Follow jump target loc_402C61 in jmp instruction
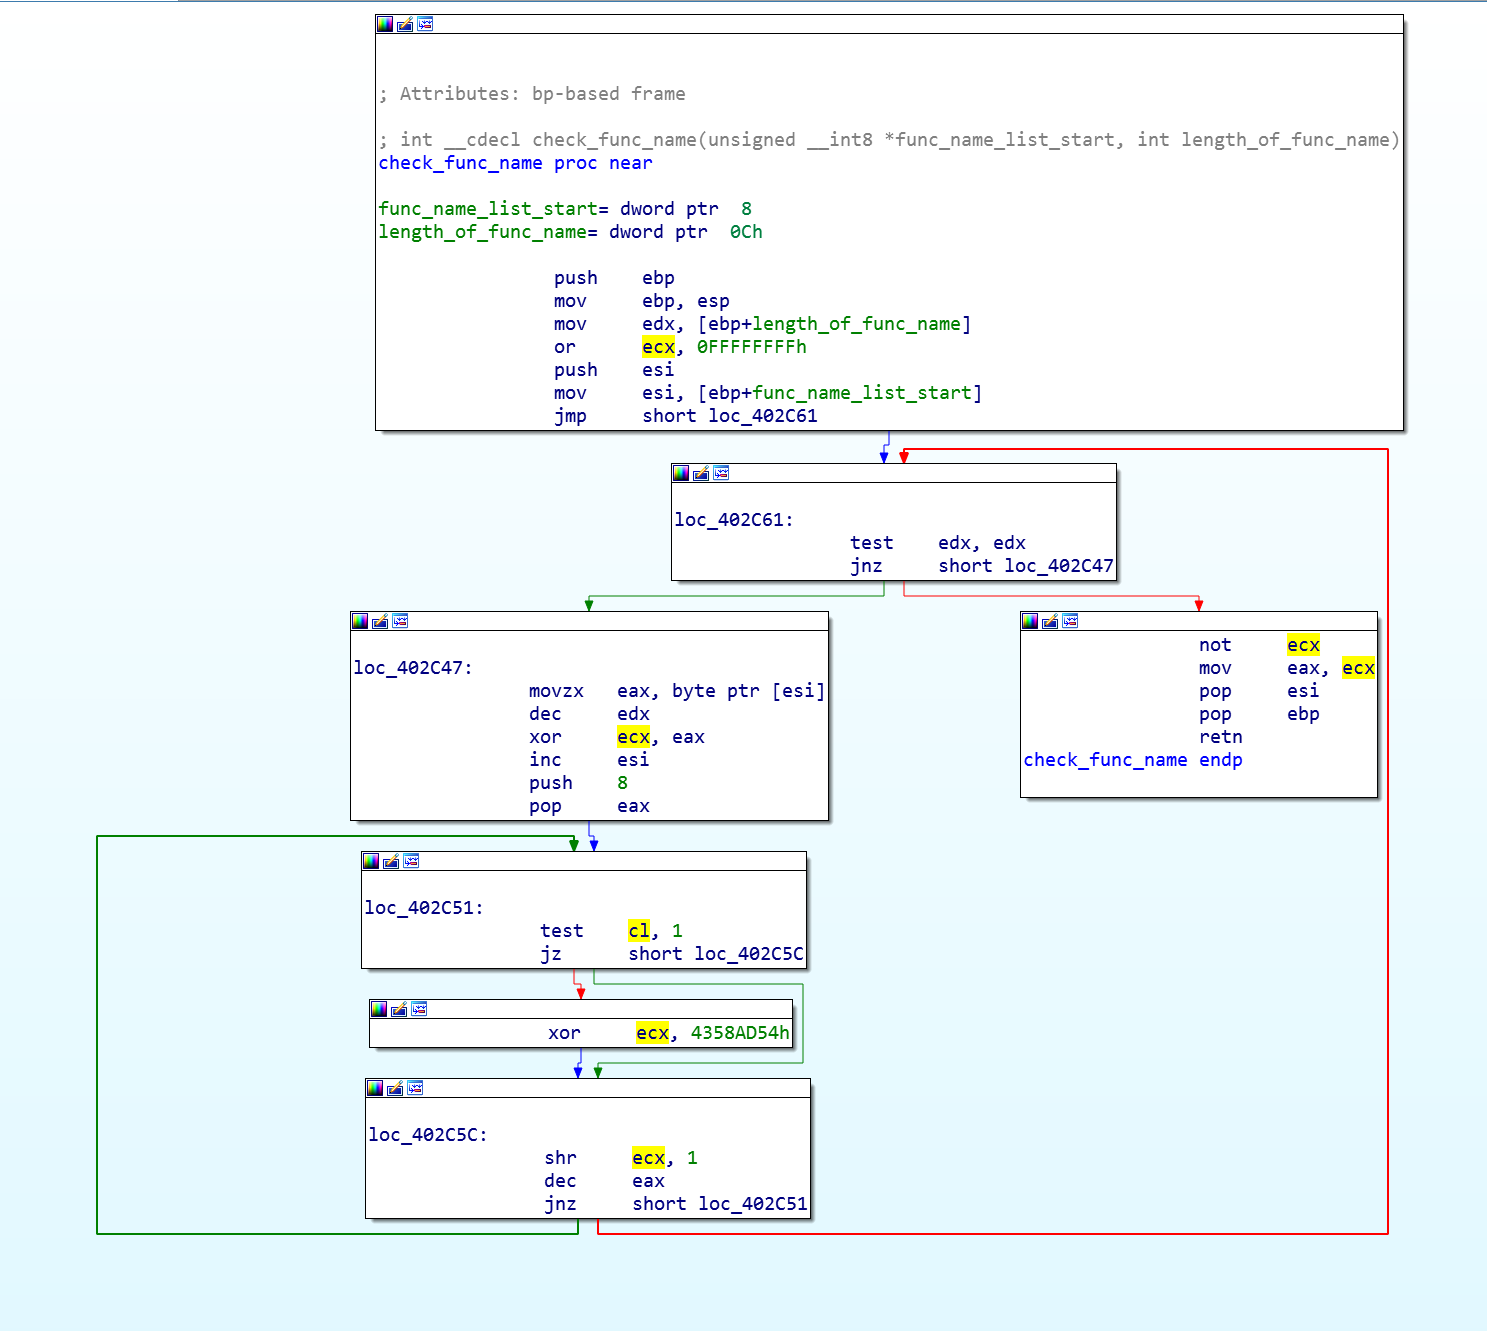This screenshot has height=1331, width=1487. [763, 416]
